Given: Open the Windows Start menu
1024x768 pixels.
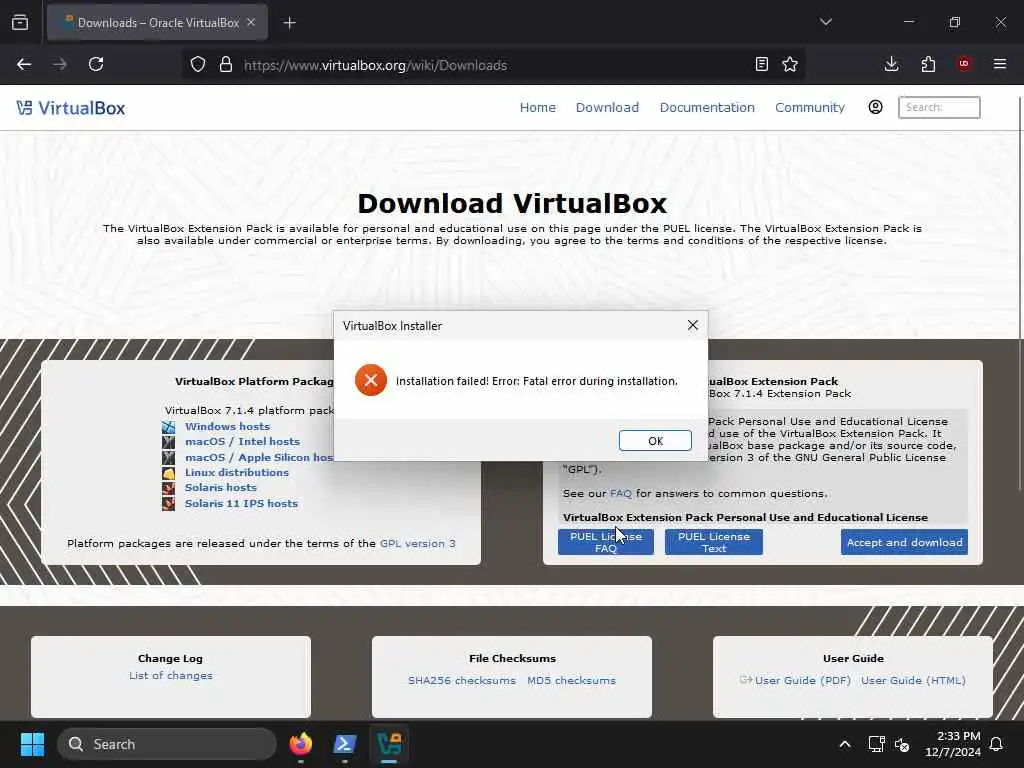Looking at the screenshot, I should (x=32, y=744).
